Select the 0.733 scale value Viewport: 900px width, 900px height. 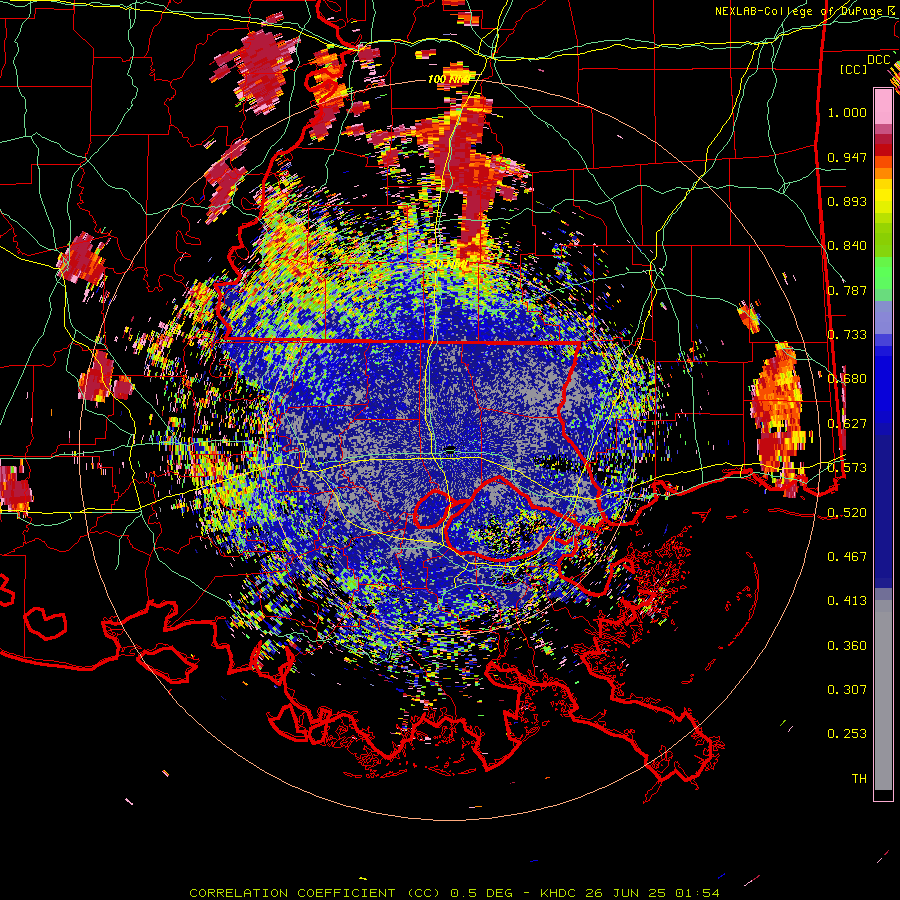(847, 335)
